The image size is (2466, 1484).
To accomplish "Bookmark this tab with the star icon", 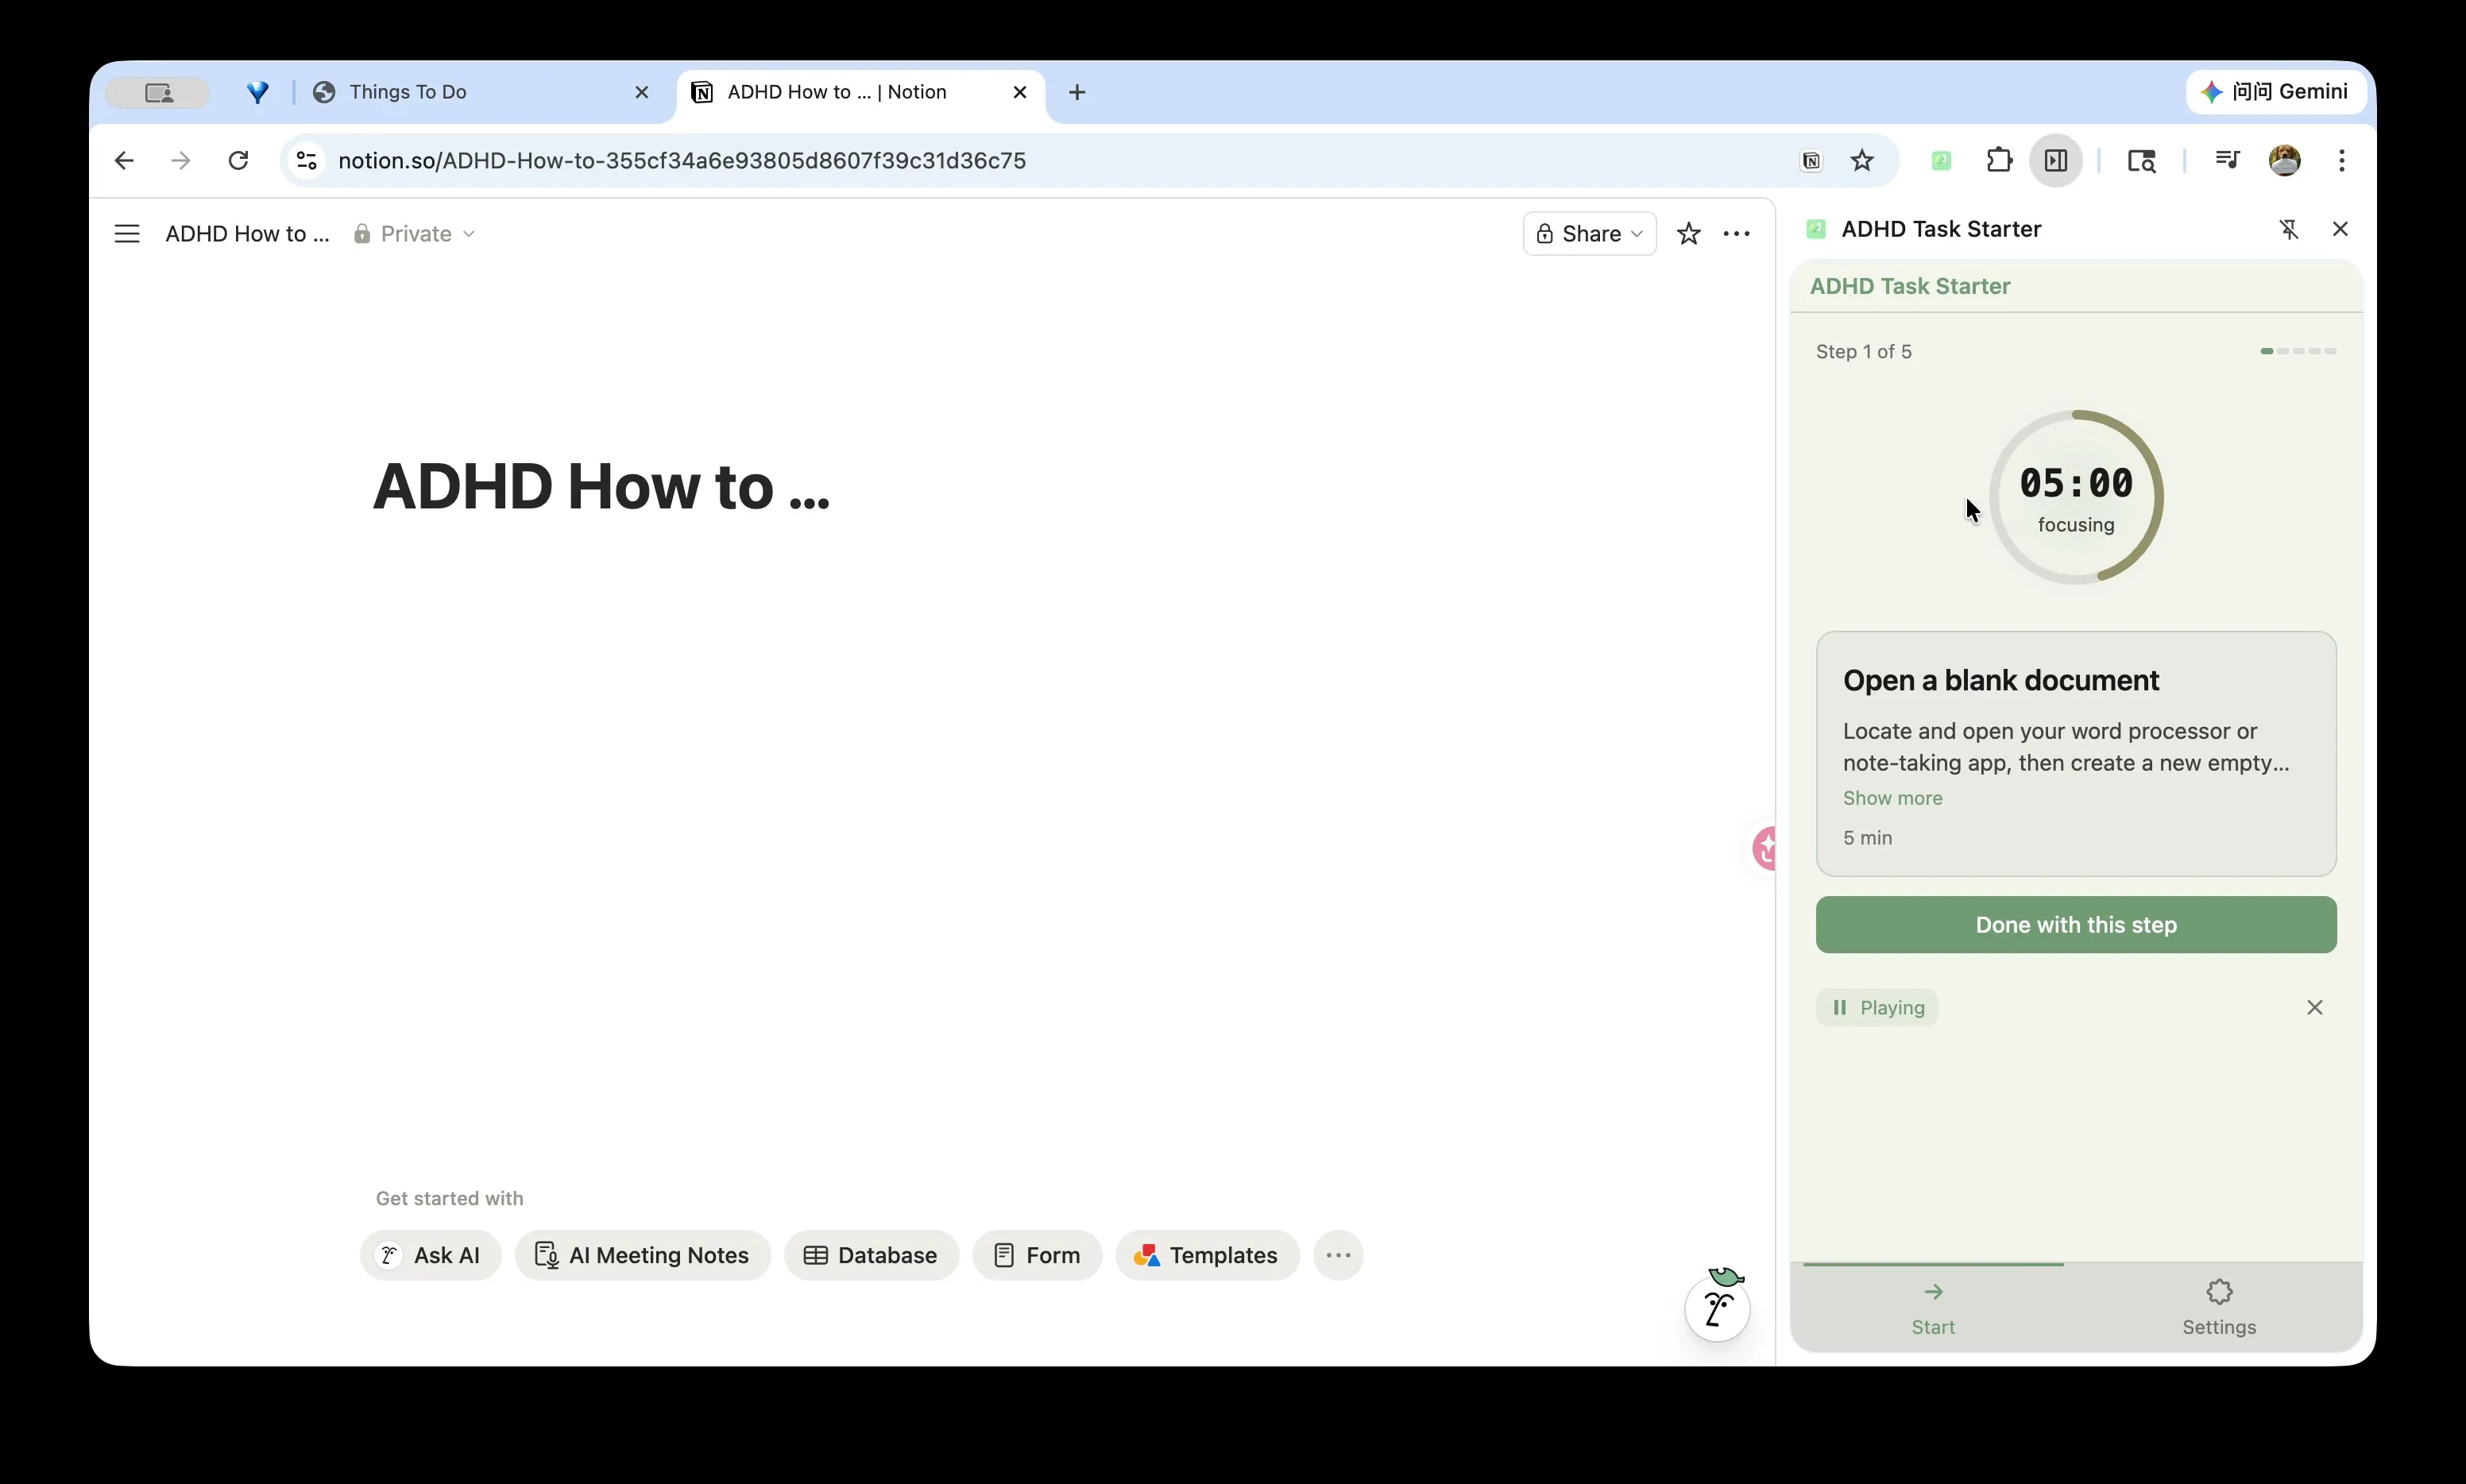I will (x=1861, y=161).
